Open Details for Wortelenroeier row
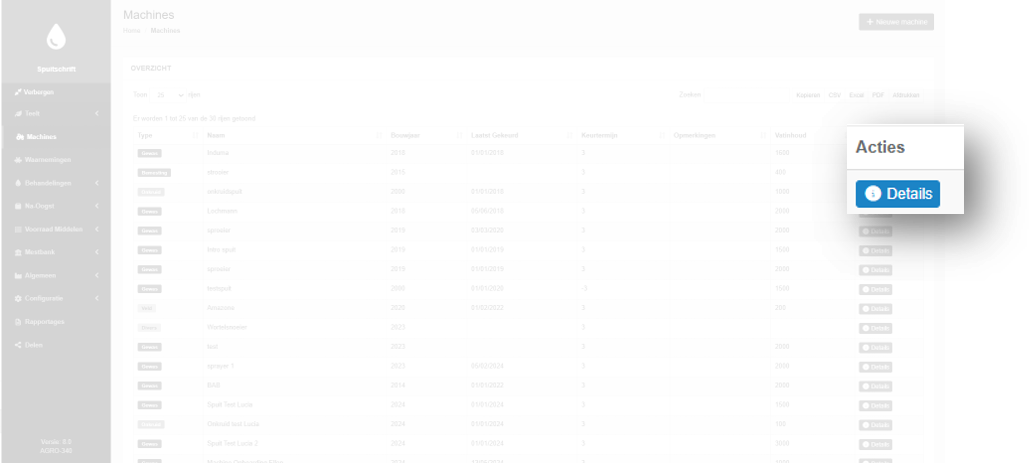Screen dimensions: 1029x463 click(875, 328)
